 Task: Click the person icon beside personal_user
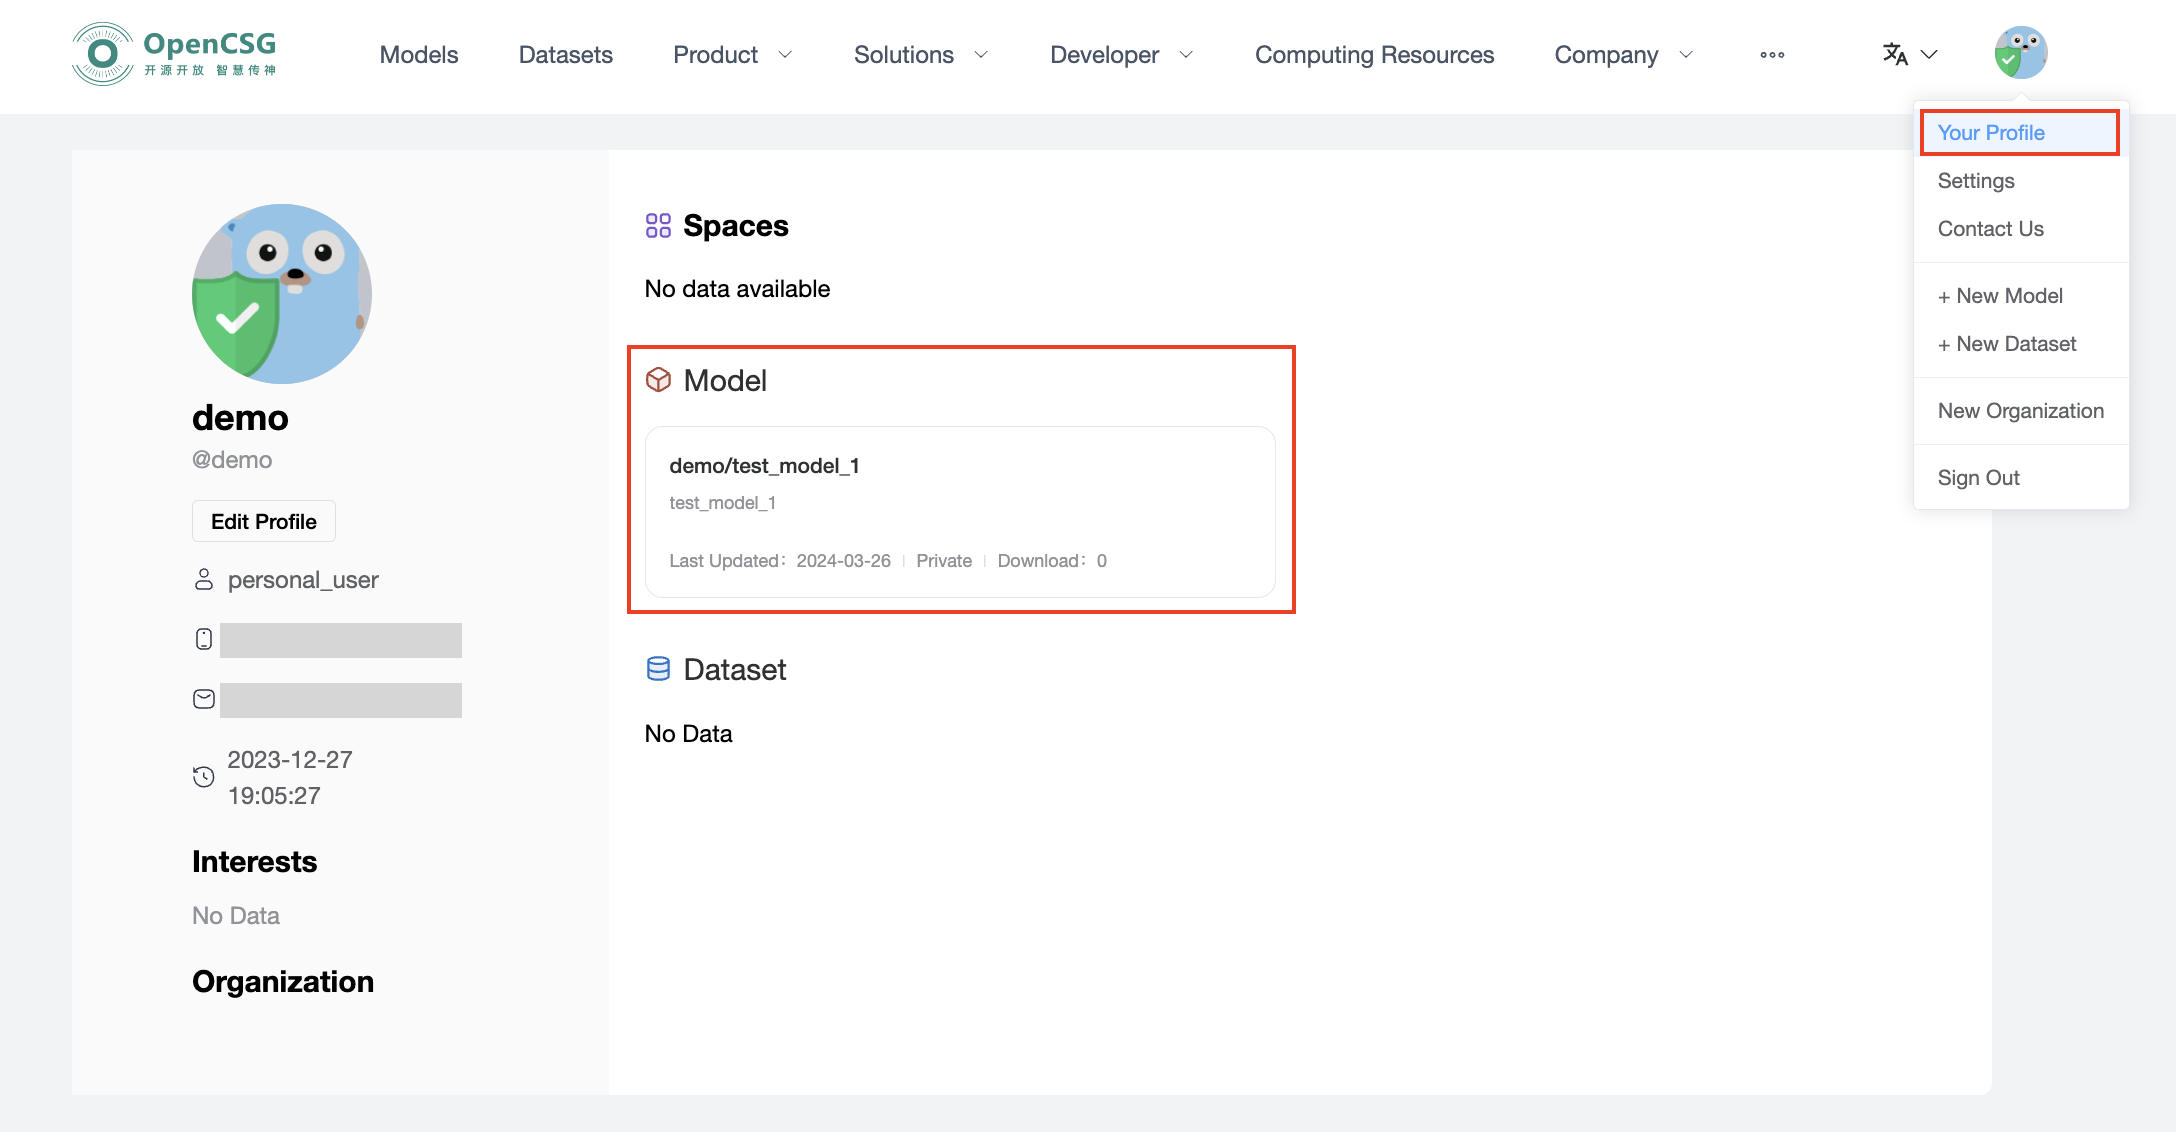tap(203, 578)
